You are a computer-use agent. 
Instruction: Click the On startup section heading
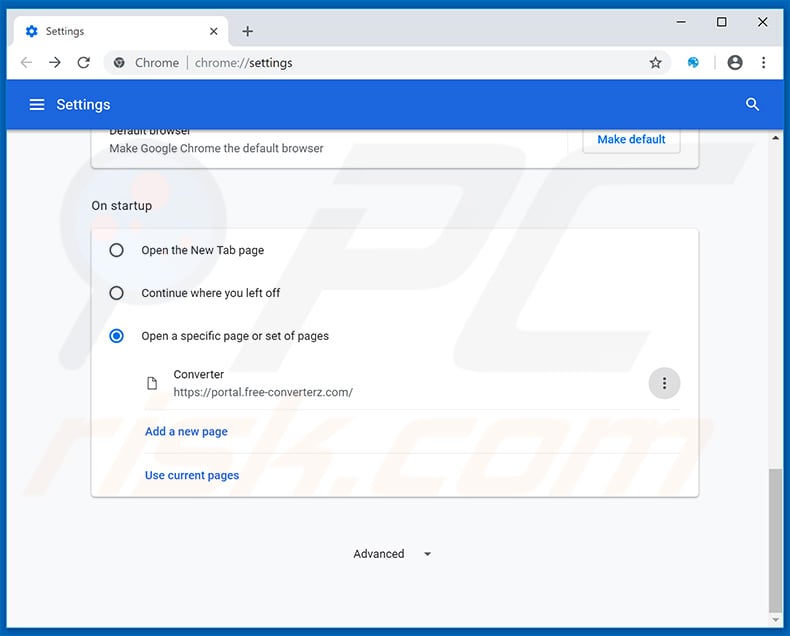pos(121,206)
